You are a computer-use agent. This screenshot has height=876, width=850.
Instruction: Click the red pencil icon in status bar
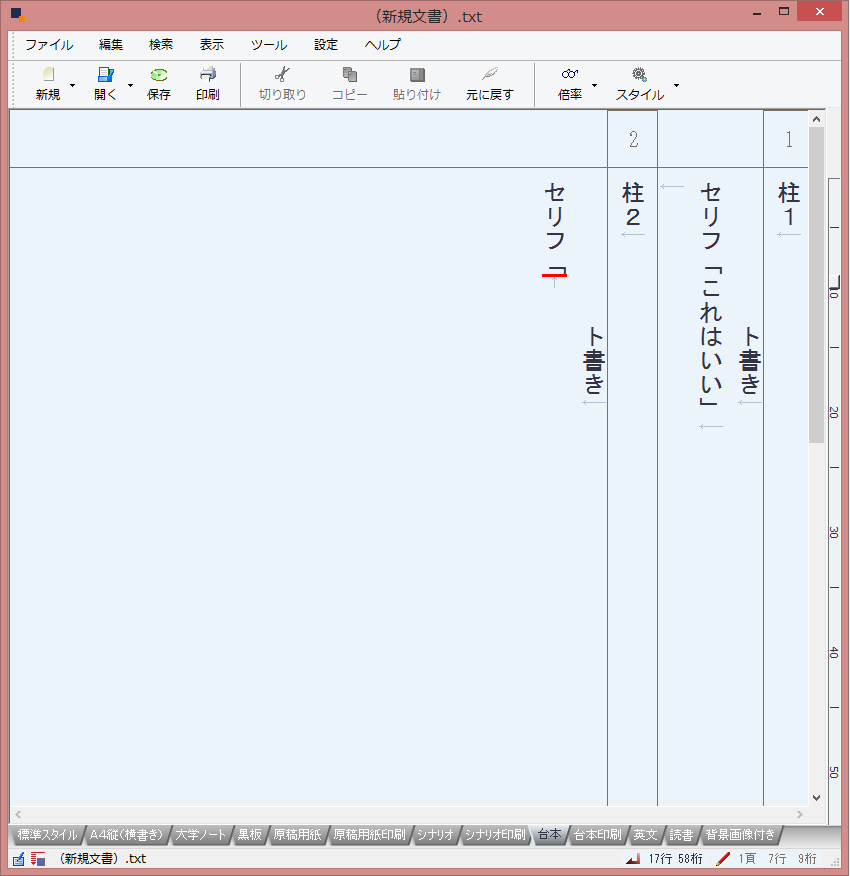click(x=723, y=859)
